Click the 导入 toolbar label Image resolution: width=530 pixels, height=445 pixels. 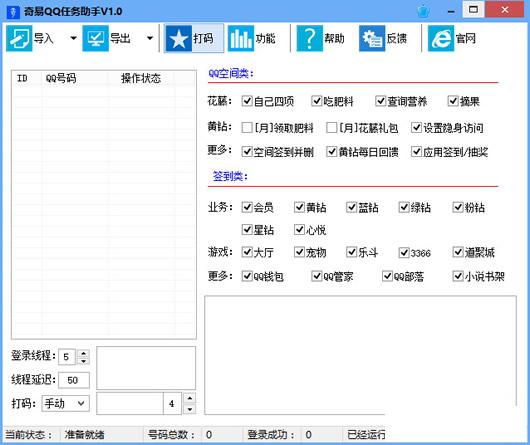(44, 38)
